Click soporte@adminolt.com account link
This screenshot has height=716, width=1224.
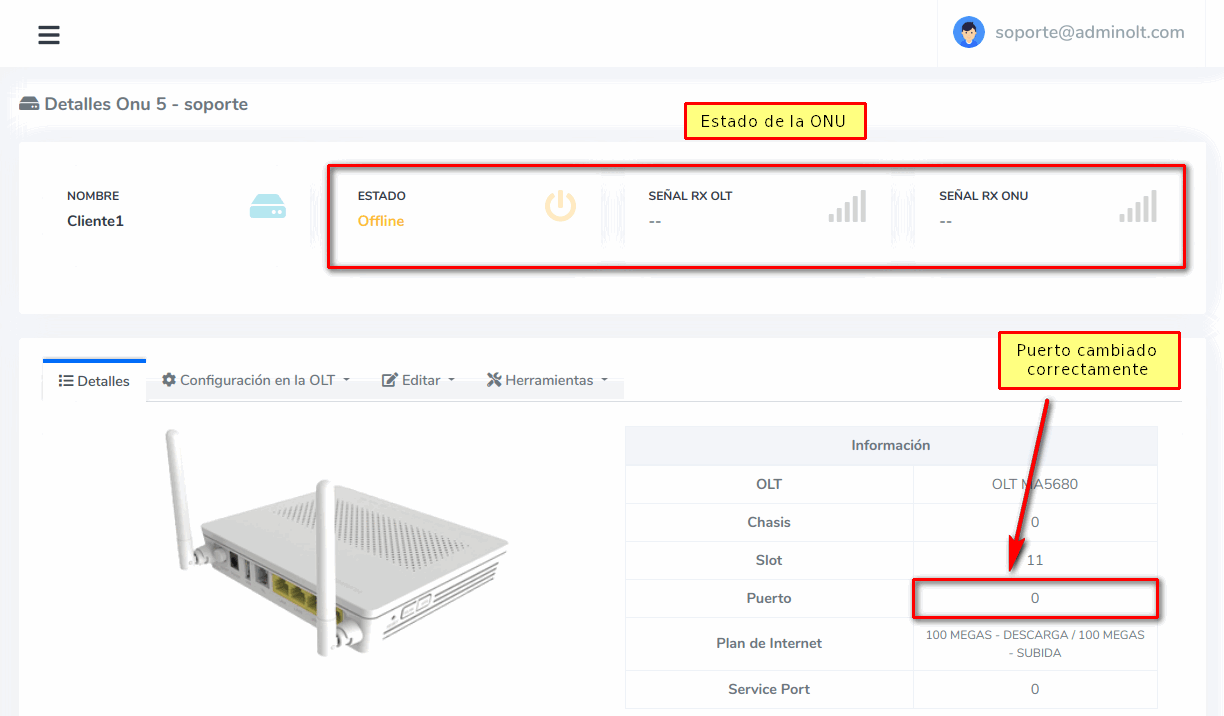click(1089, 32)
